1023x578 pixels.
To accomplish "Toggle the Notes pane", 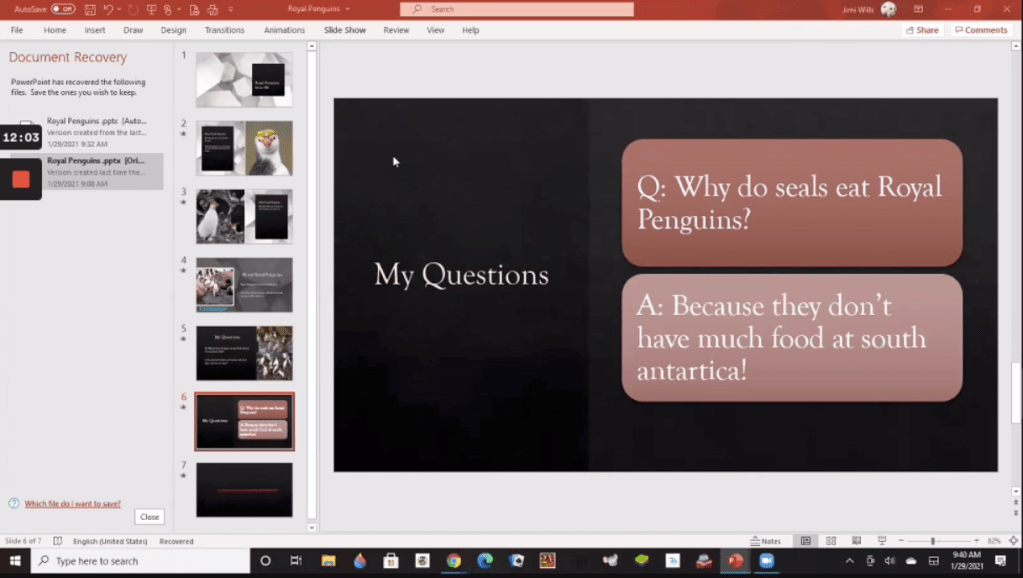I will 765,541.
